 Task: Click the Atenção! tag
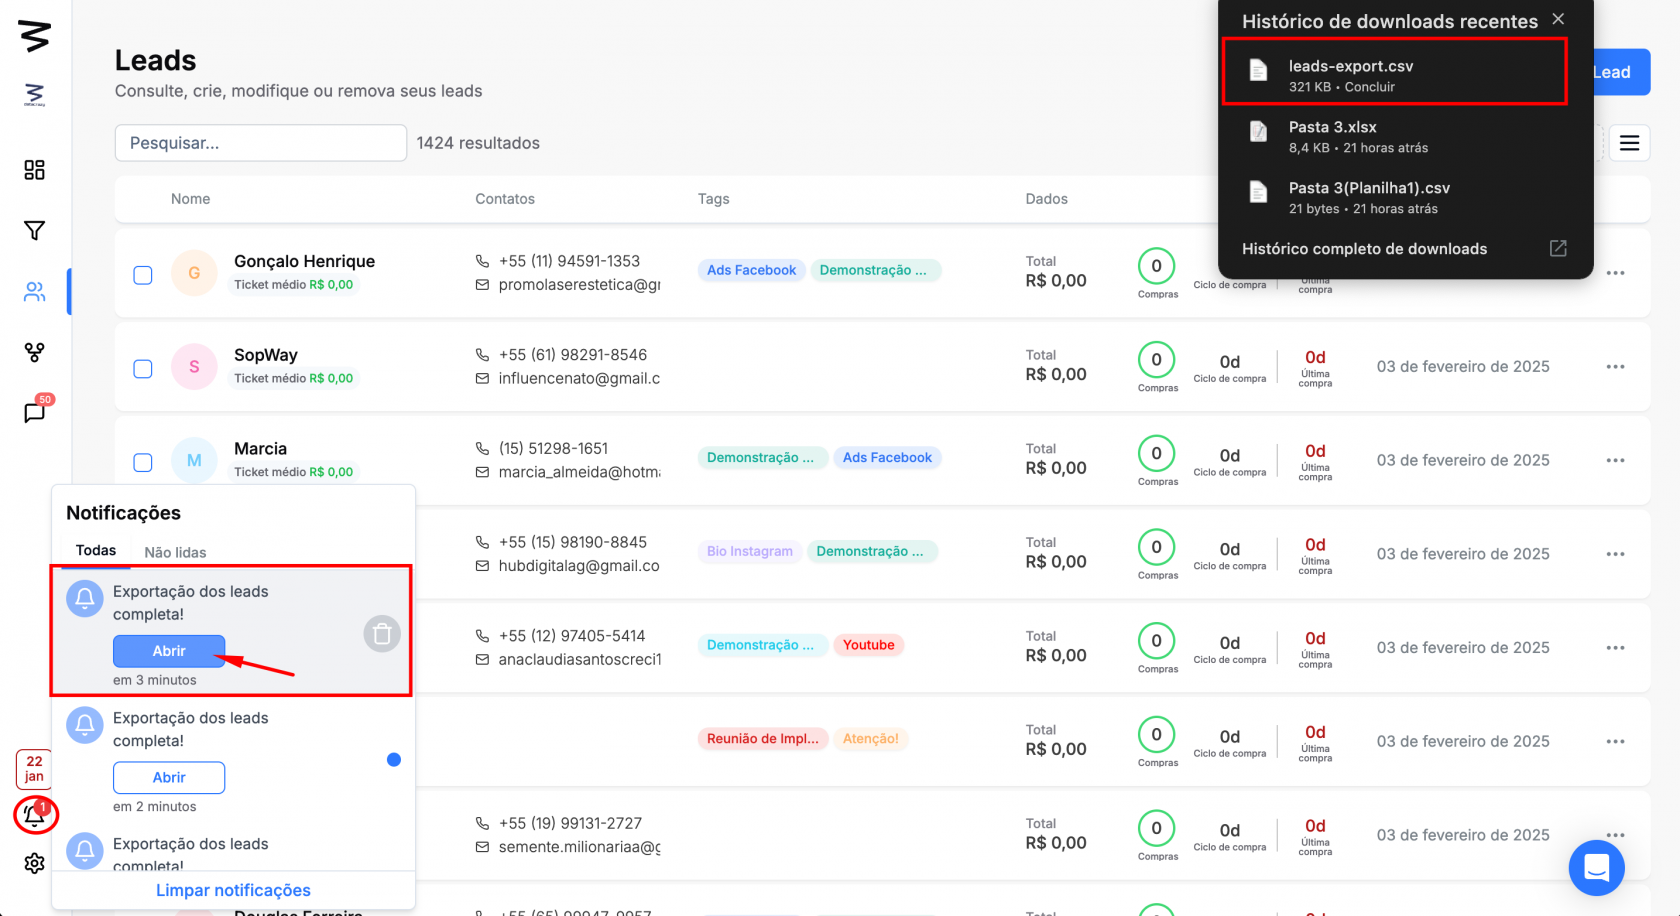[x=871, y=739]
